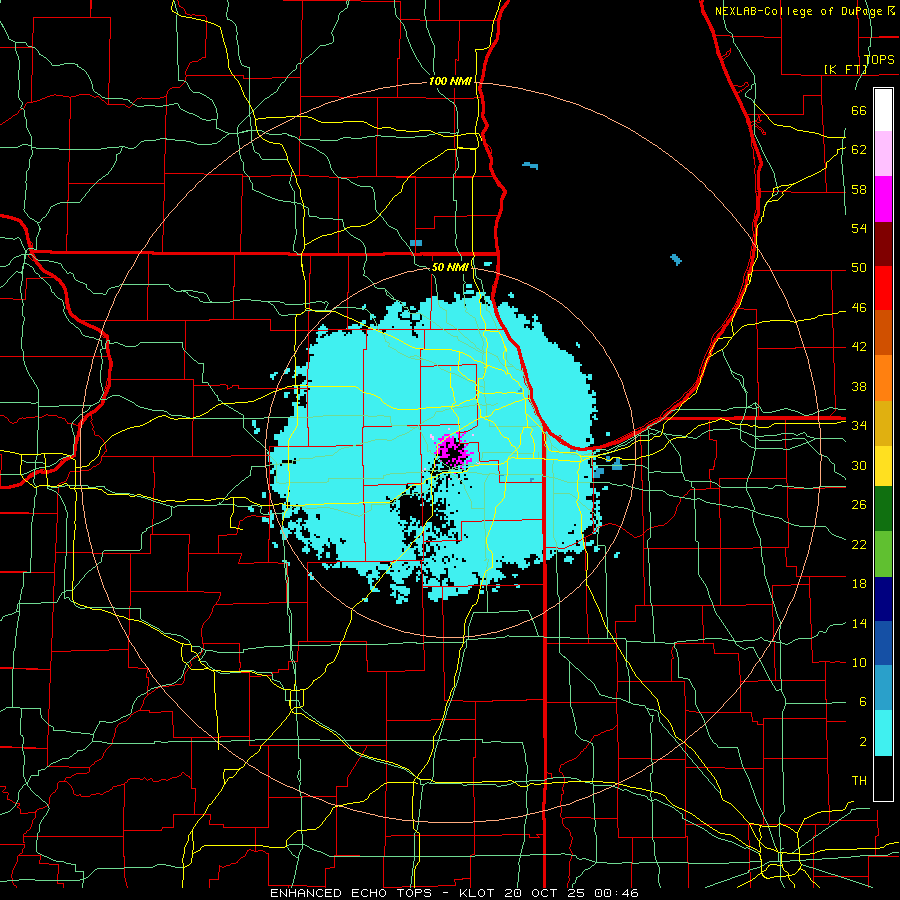Click the black TH threshold swatch
The image size is (900, 900).
point(883,778)
